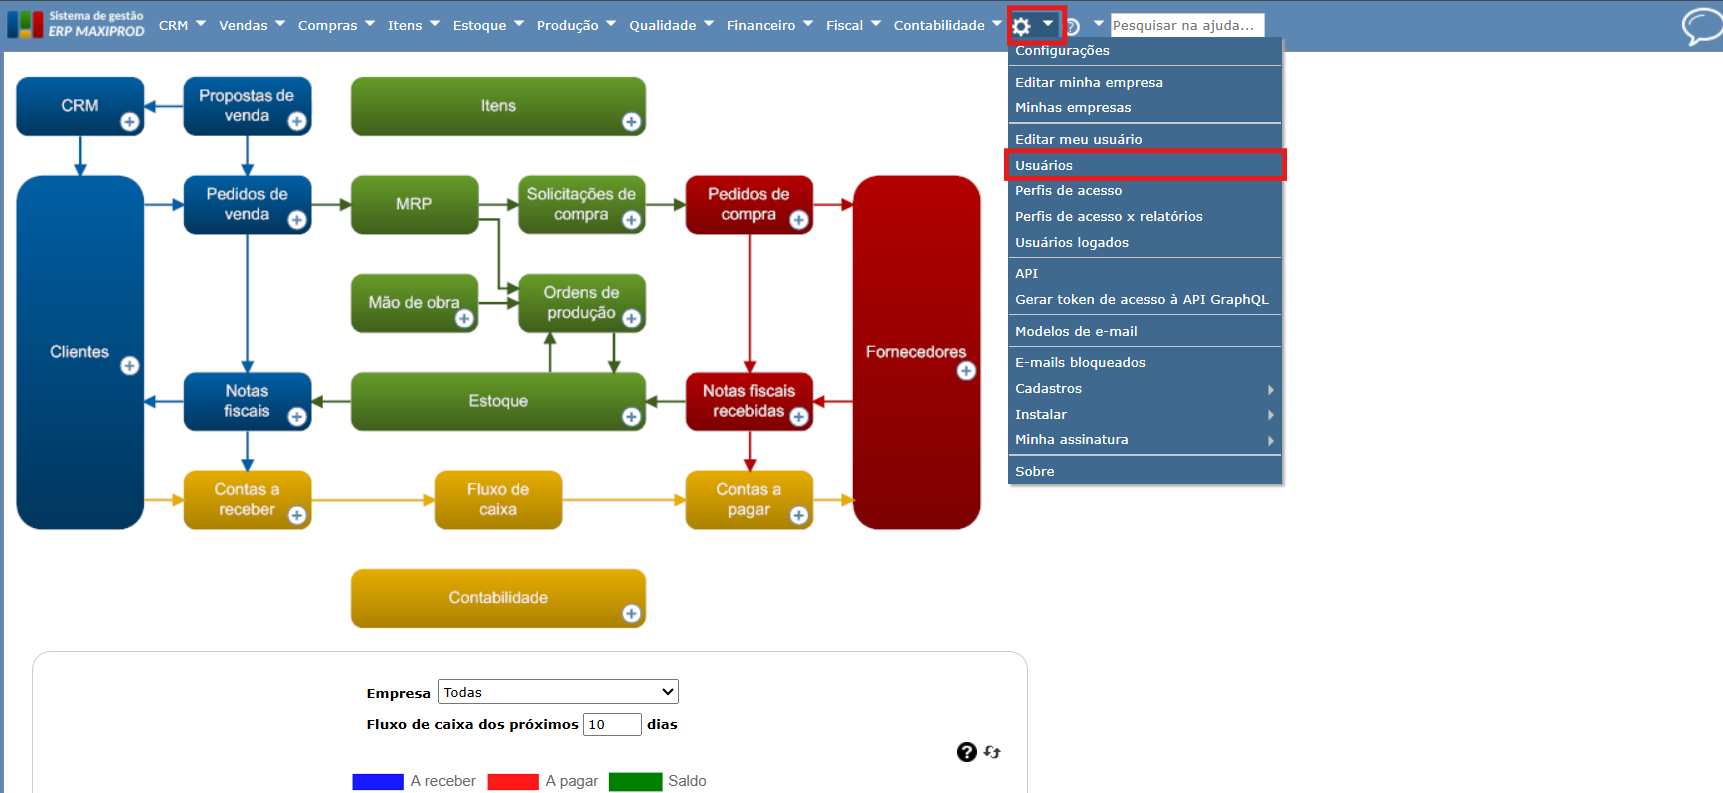Open the Clientes flowchart box
Screen dimensions: 1723x793
click(80, 352)
